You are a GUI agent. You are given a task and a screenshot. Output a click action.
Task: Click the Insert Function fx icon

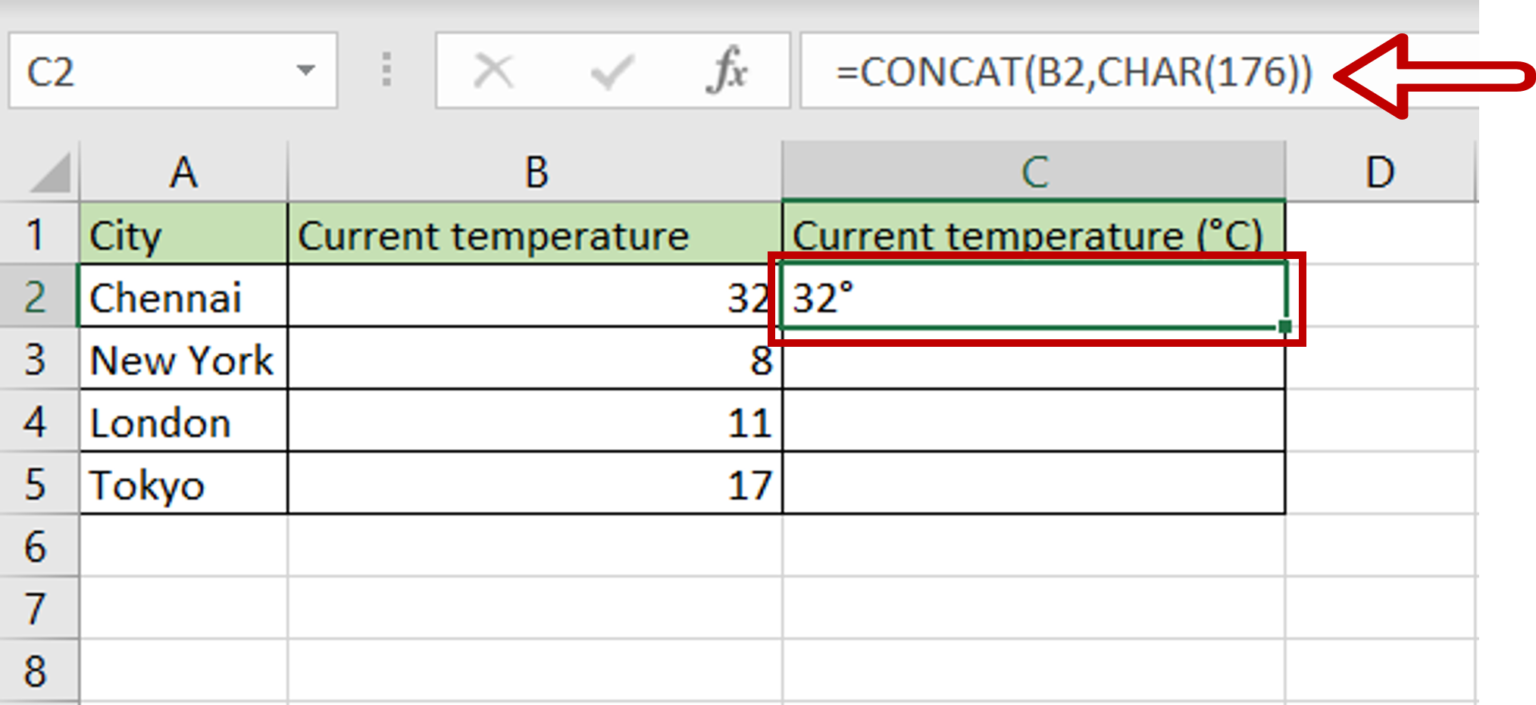coord(727,72)
